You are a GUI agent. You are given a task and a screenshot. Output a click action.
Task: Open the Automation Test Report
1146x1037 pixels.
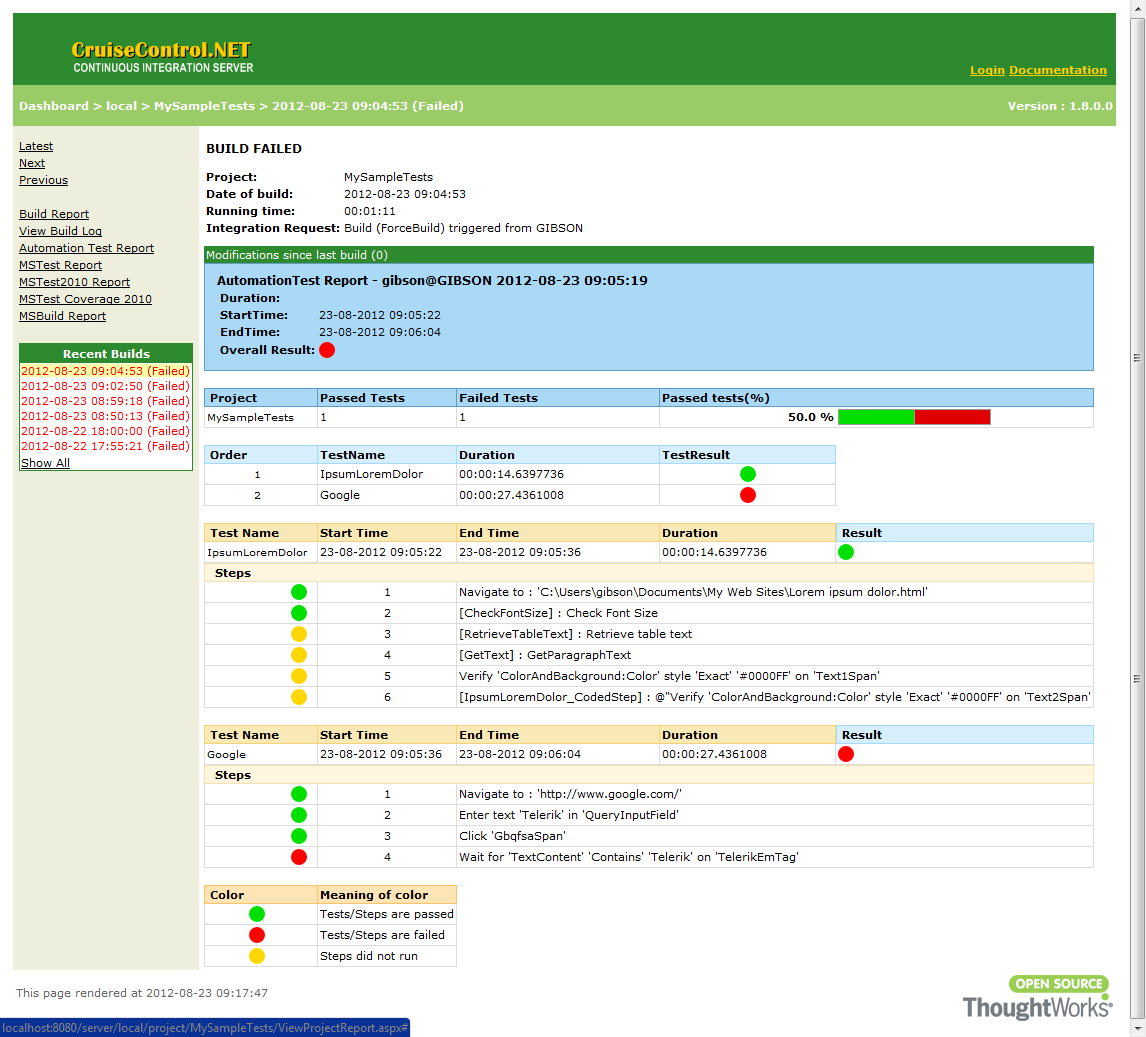86,248
